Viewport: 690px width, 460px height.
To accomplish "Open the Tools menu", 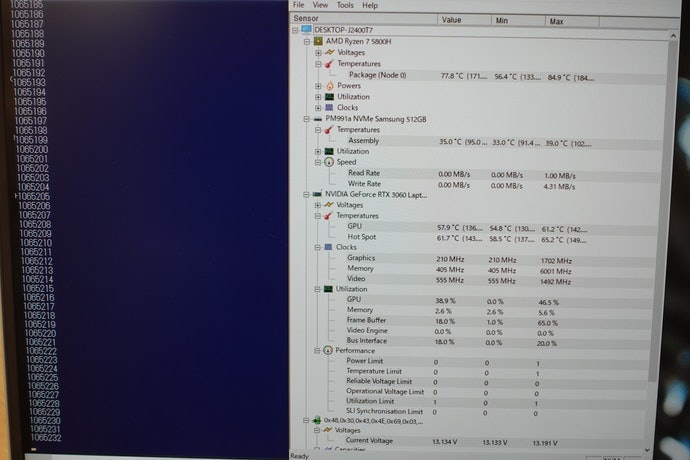I will click(345, 5).
